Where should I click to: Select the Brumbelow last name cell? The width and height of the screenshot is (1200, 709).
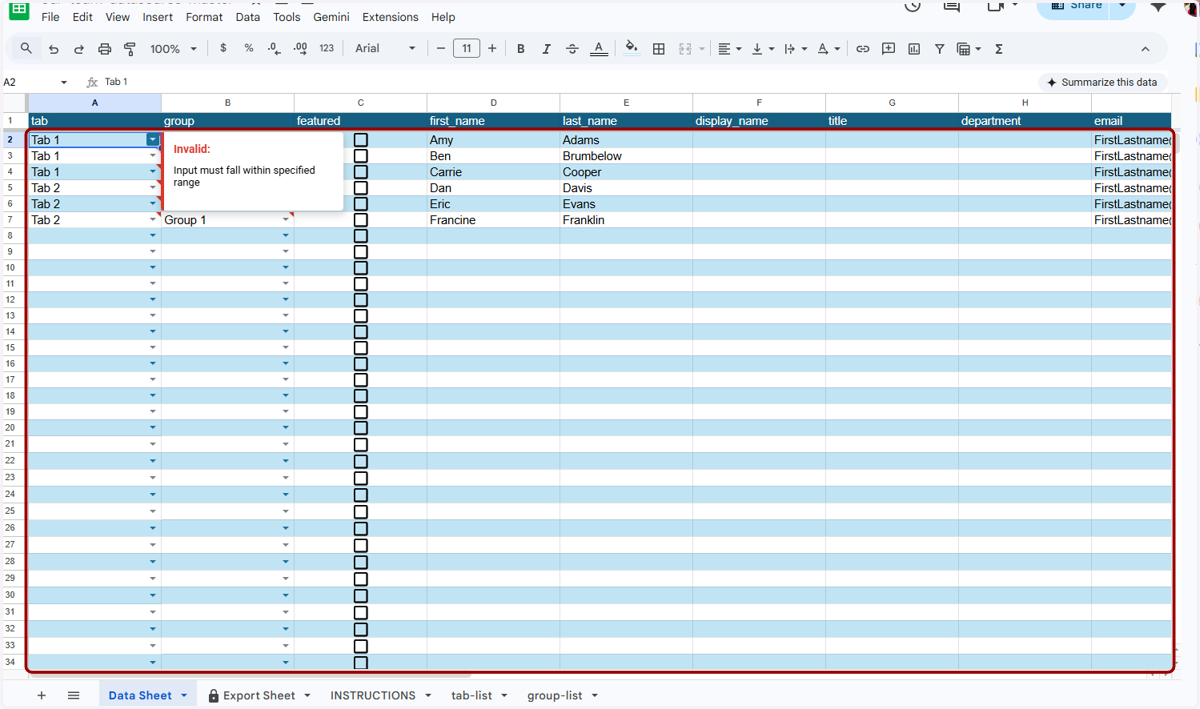[x=626, y=156]
